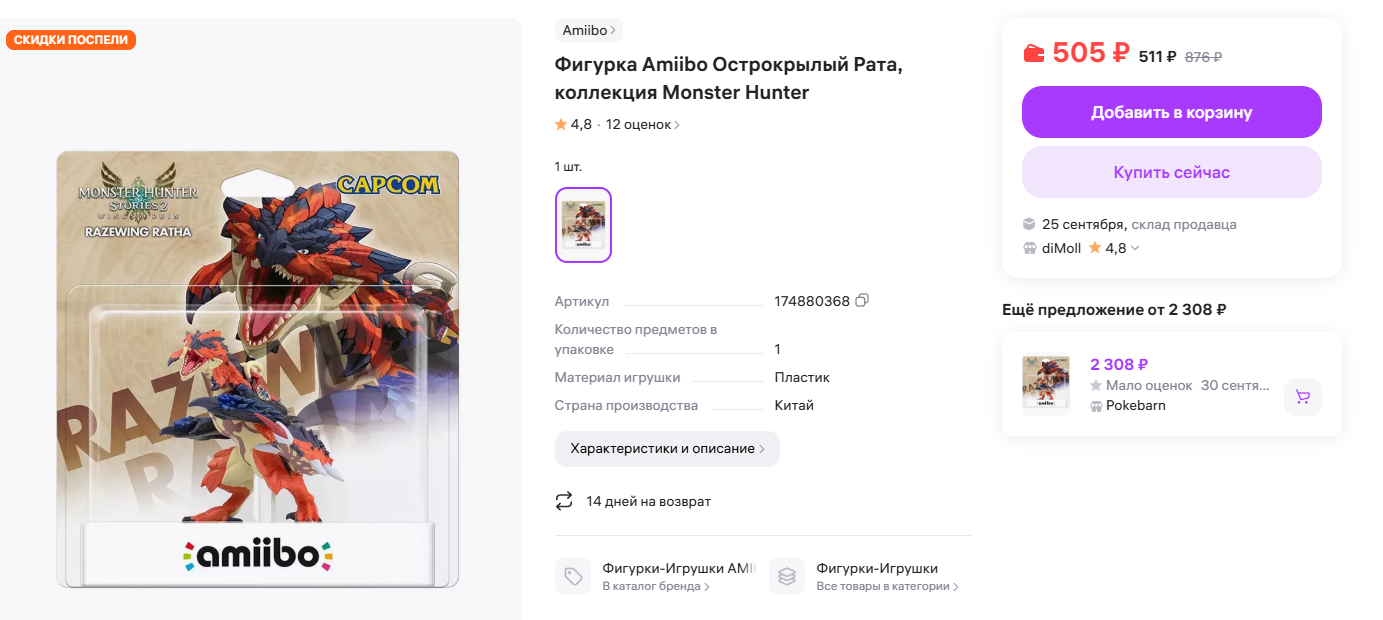Click the orange star next to the 4,8 product rating
This screenshot has height=620, width=1383.
pos(561,125)
